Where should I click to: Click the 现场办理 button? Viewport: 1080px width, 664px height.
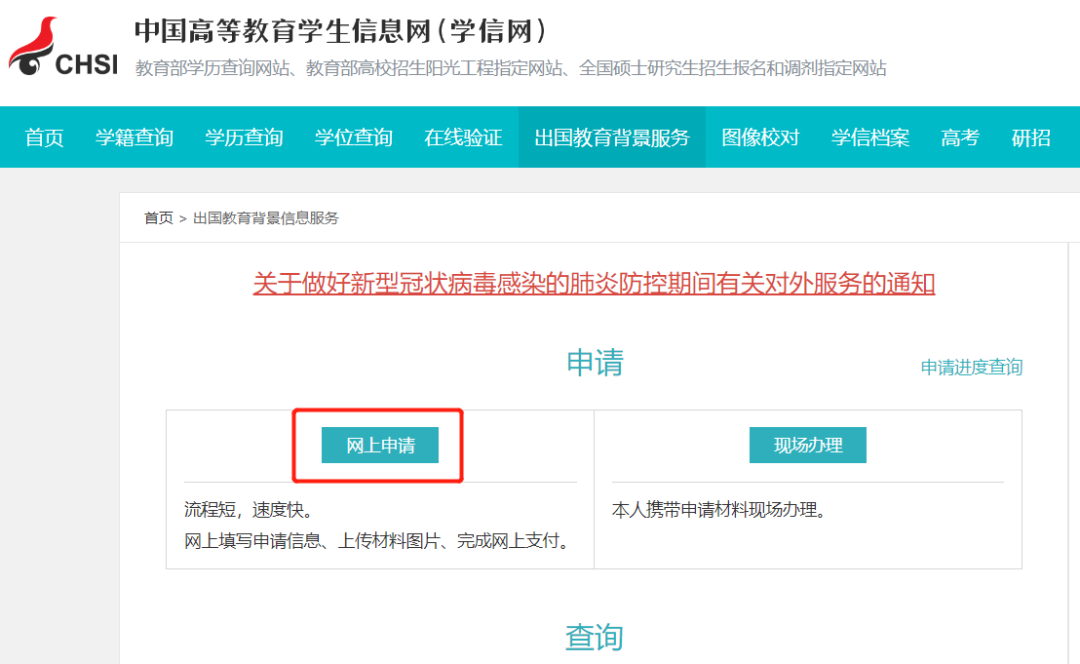[808, 445]
